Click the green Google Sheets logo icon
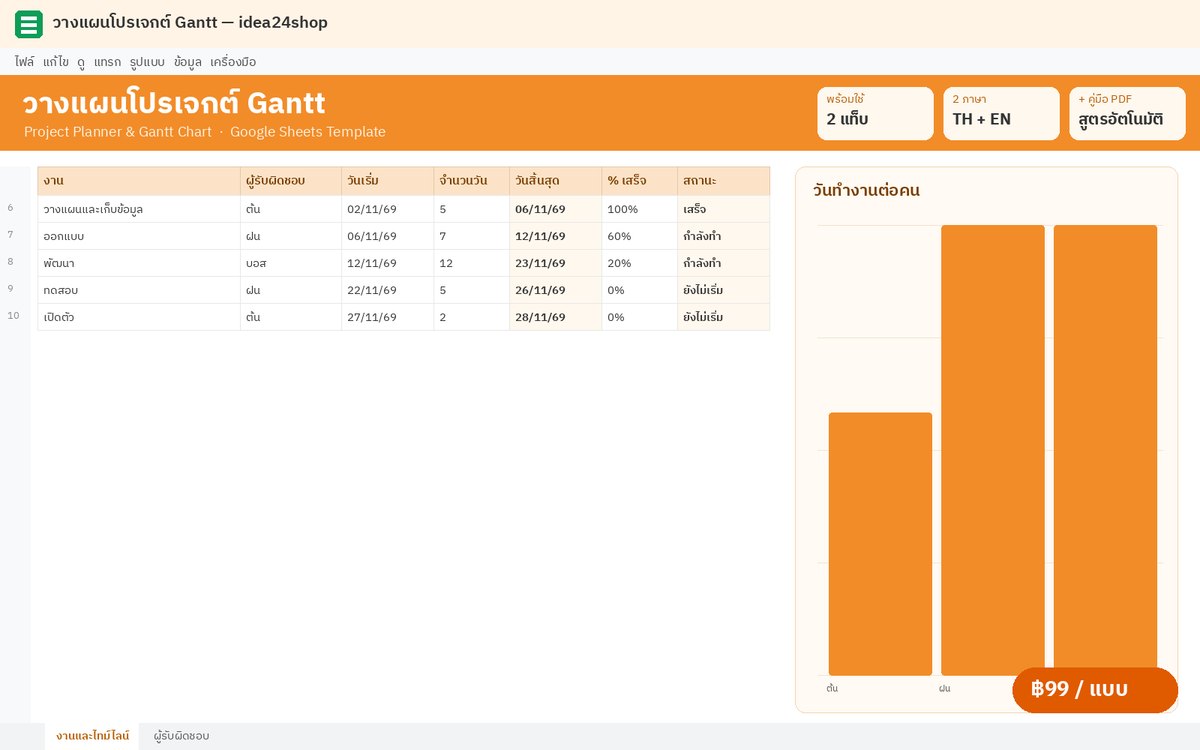The width and height of the screenshot is (1200, 750). [x=29, y=24]
